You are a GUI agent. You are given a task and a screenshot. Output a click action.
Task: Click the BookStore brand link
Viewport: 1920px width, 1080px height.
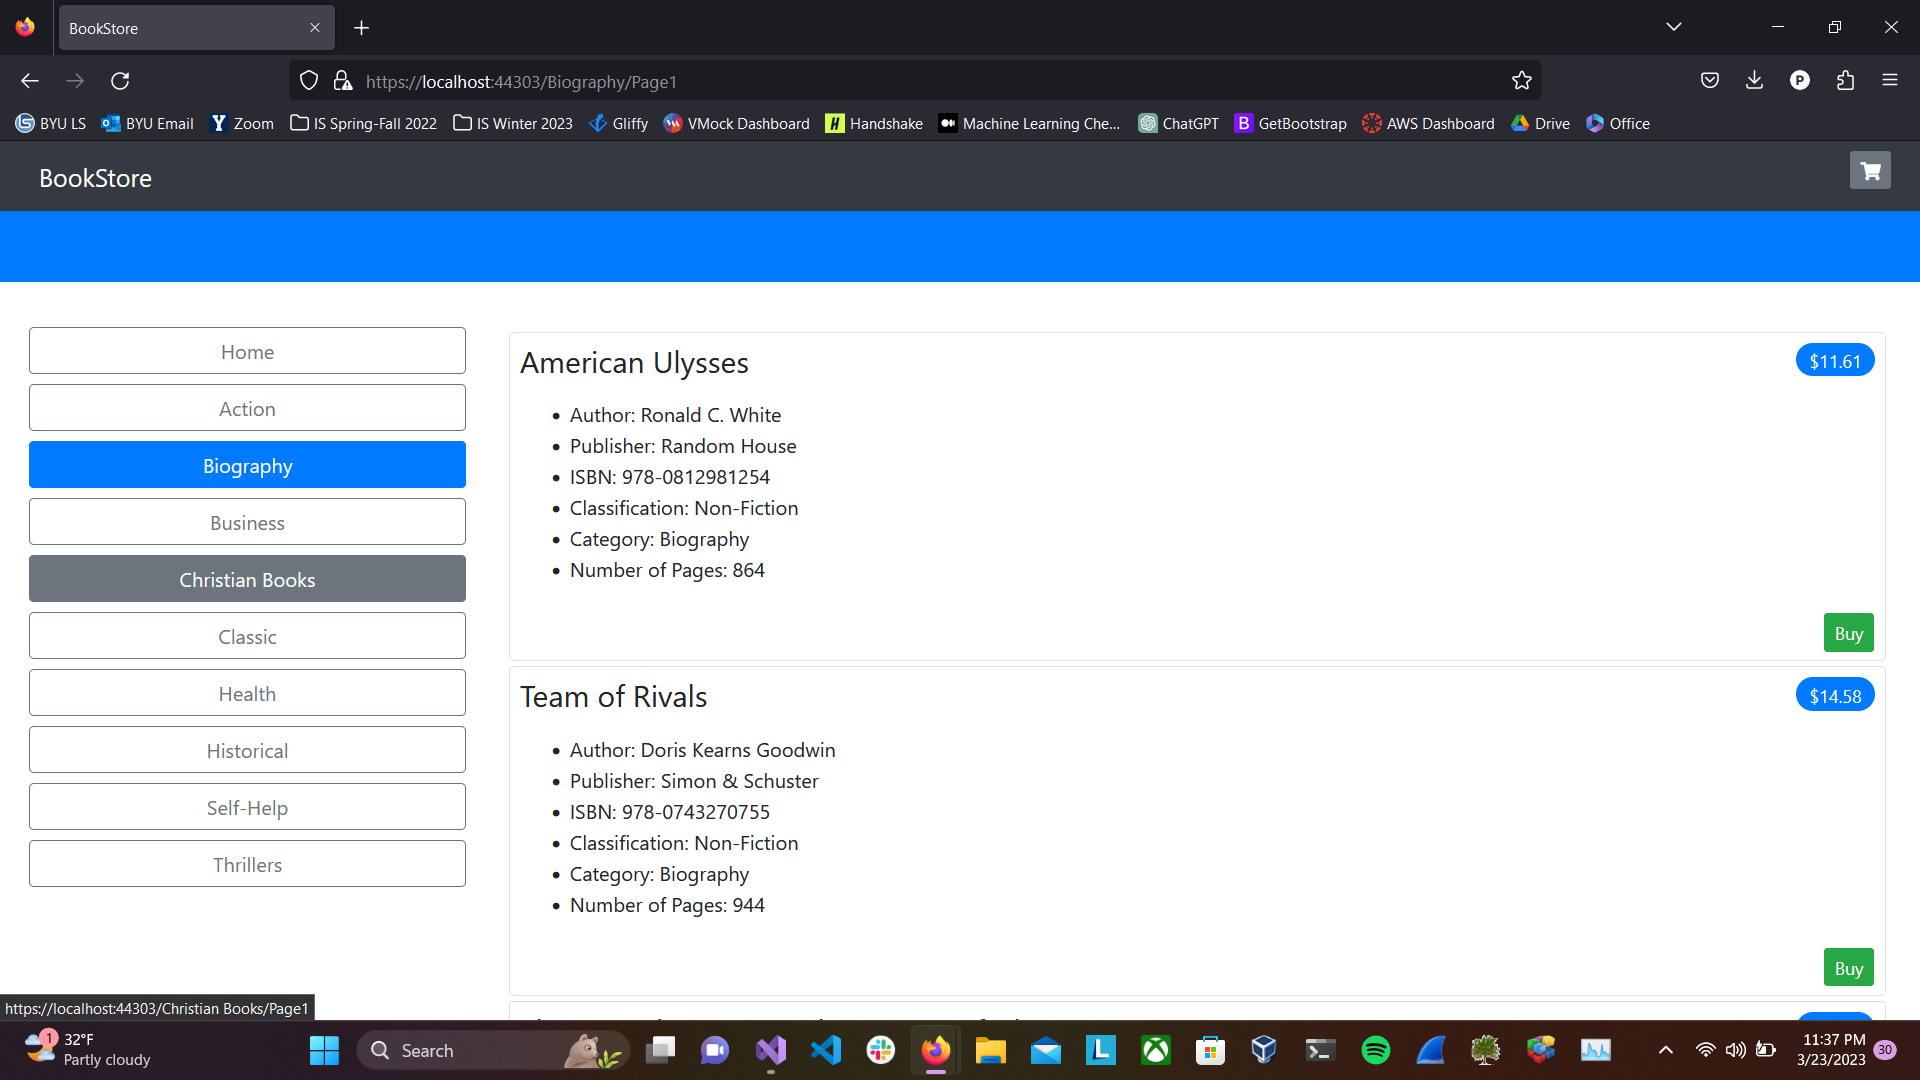[95, 178]
